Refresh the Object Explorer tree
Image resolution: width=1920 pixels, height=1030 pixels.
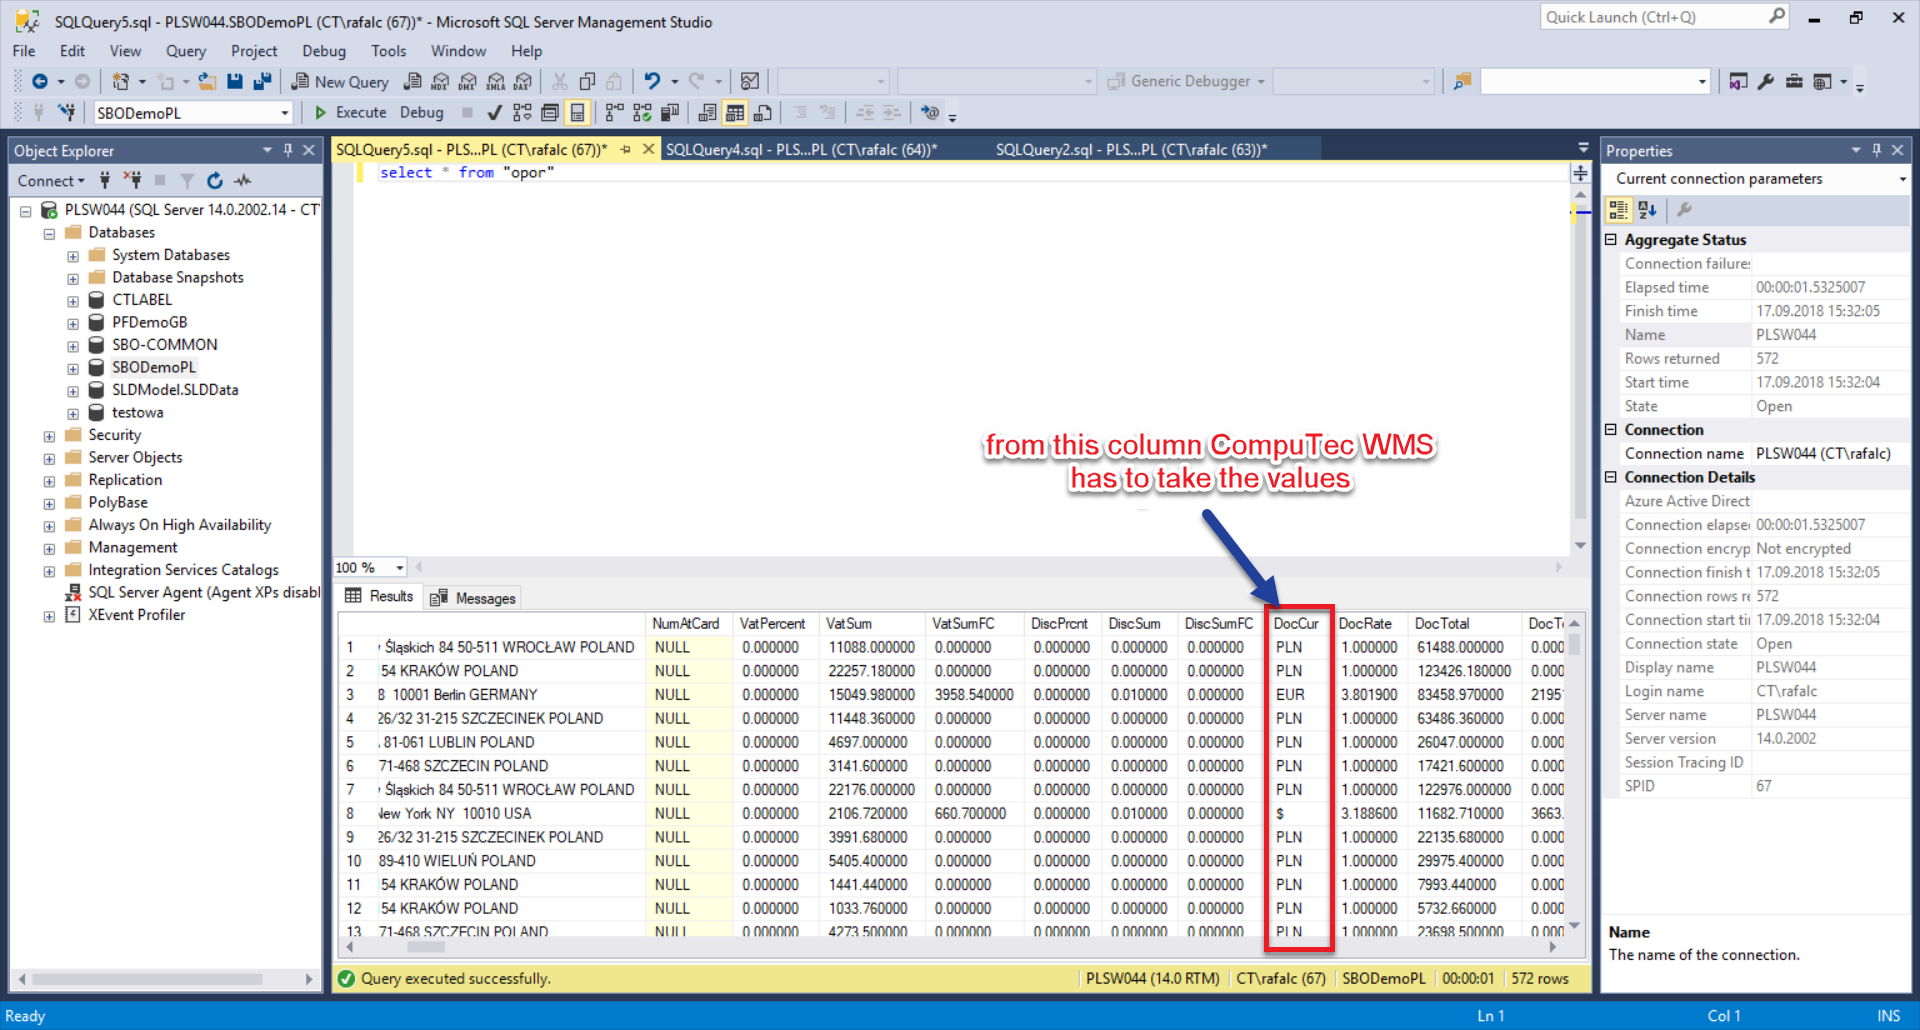[x=214, y=181]
